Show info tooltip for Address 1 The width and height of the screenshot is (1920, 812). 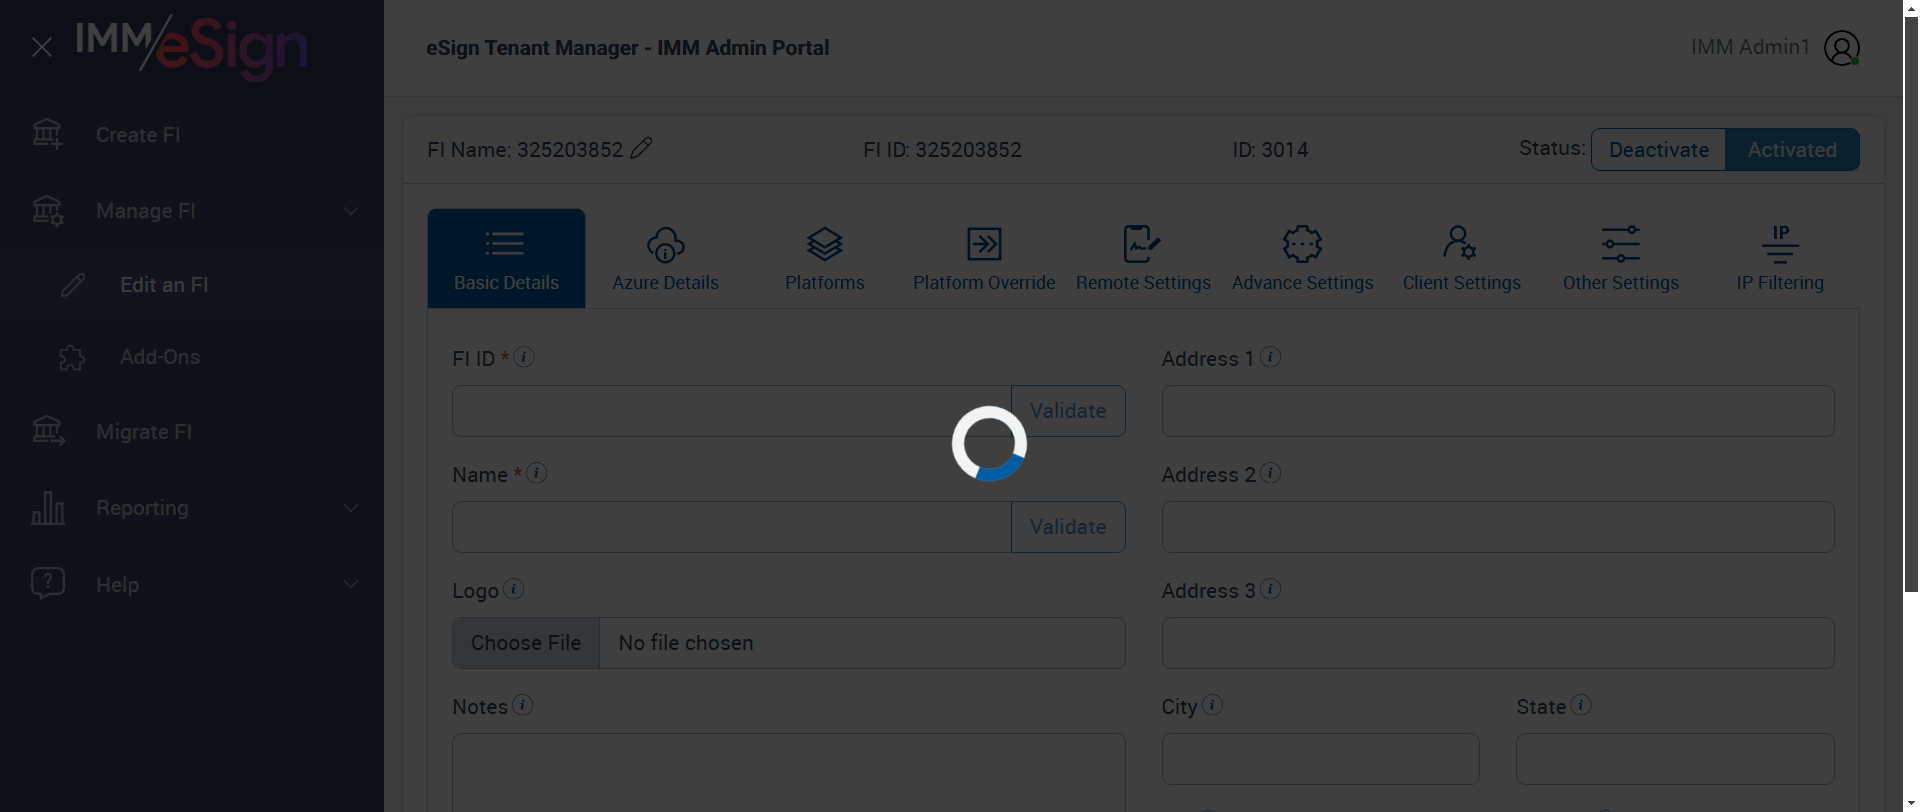click(1271, 357)
